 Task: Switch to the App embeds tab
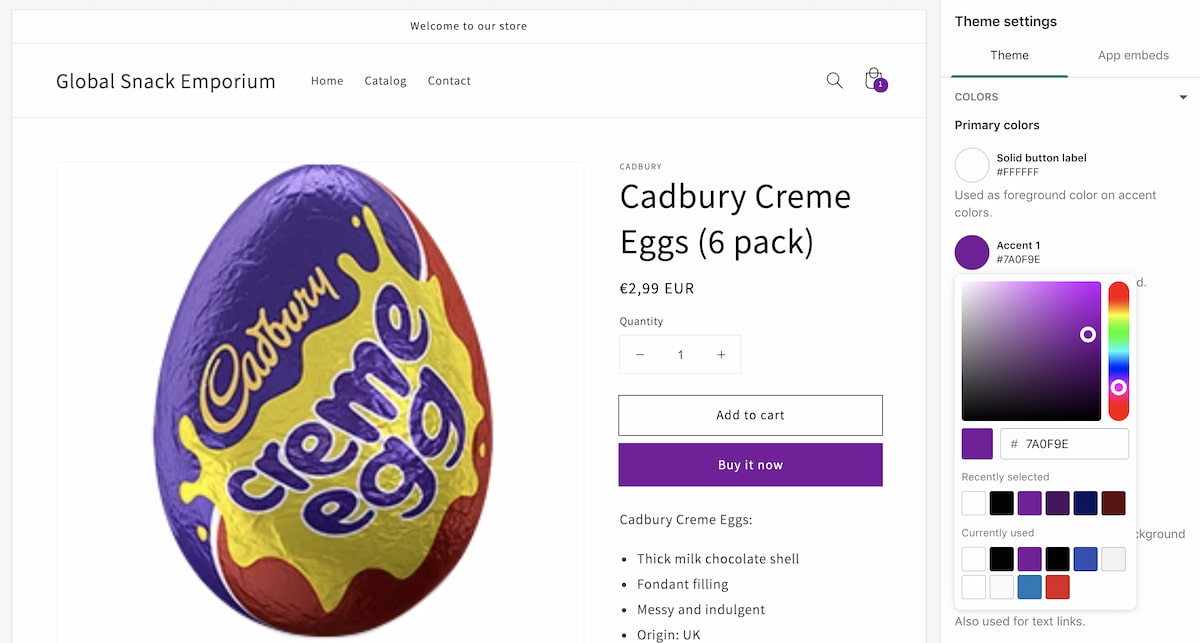1133,55
